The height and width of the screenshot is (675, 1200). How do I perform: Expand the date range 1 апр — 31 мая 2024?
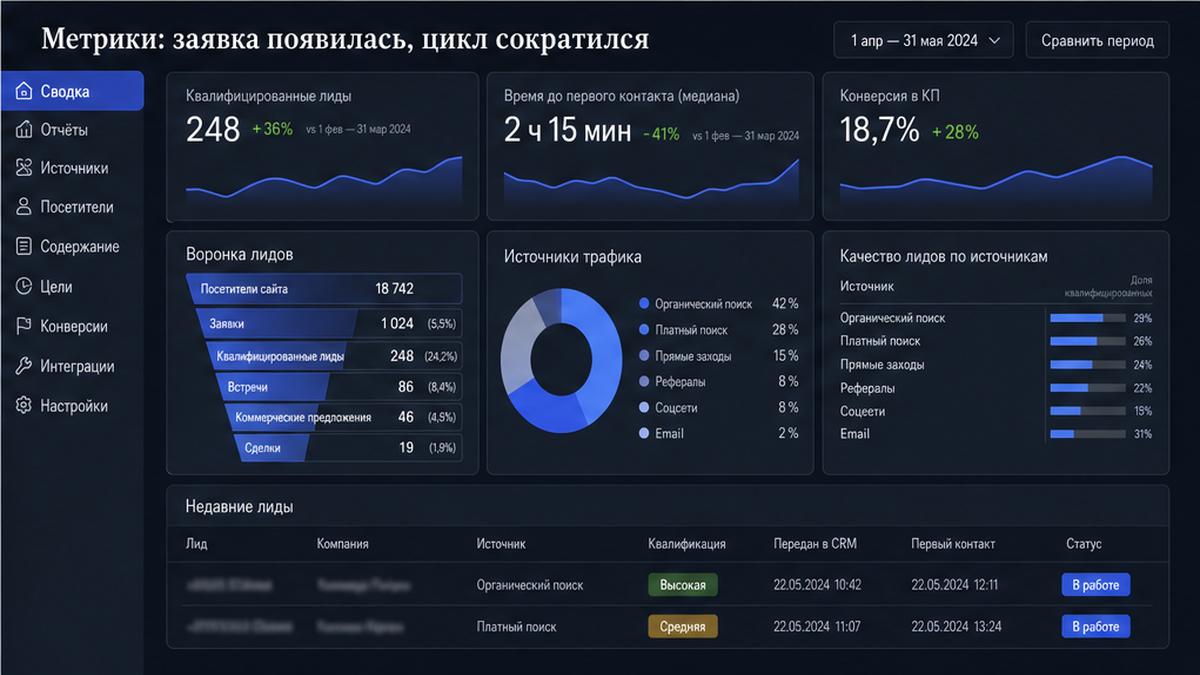point(923,41)
